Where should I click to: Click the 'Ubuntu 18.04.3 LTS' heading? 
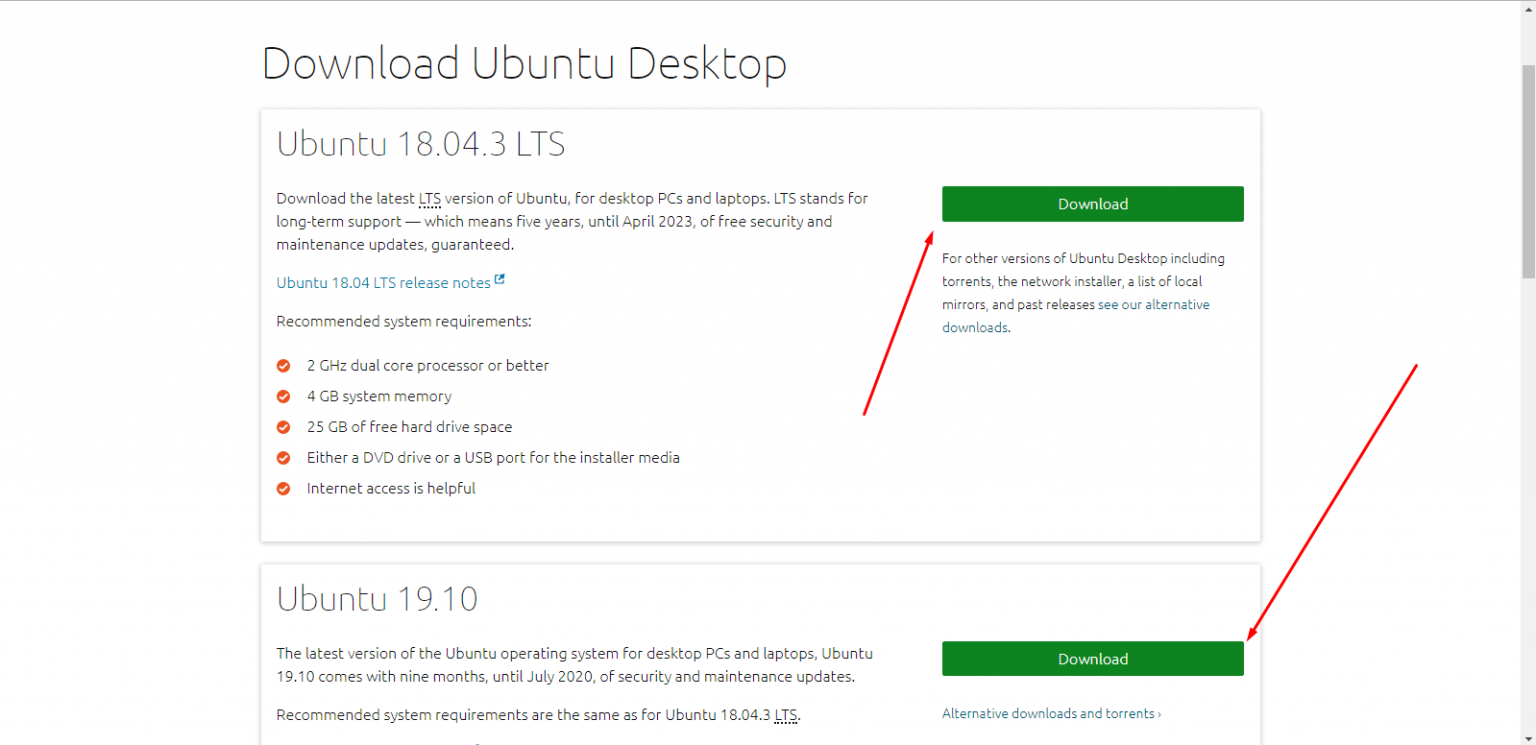point(420,143)
